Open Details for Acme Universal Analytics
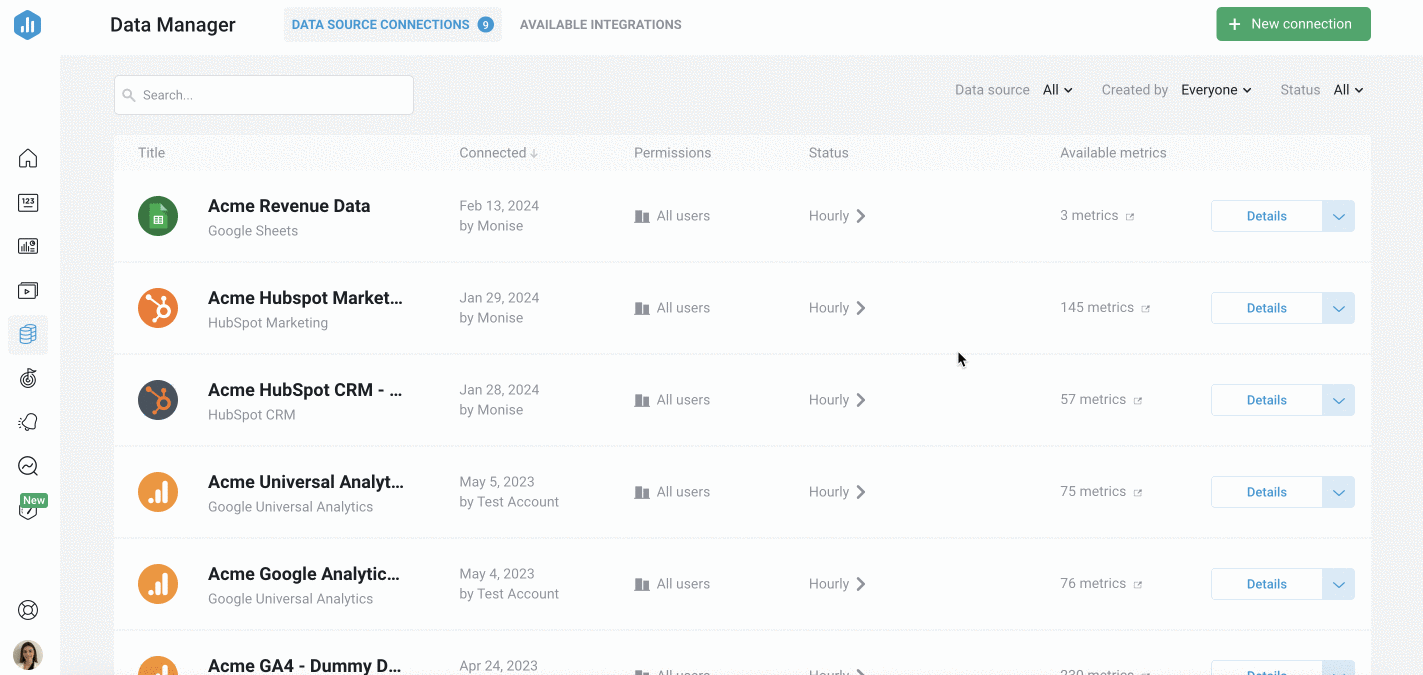 [1266, 492]
